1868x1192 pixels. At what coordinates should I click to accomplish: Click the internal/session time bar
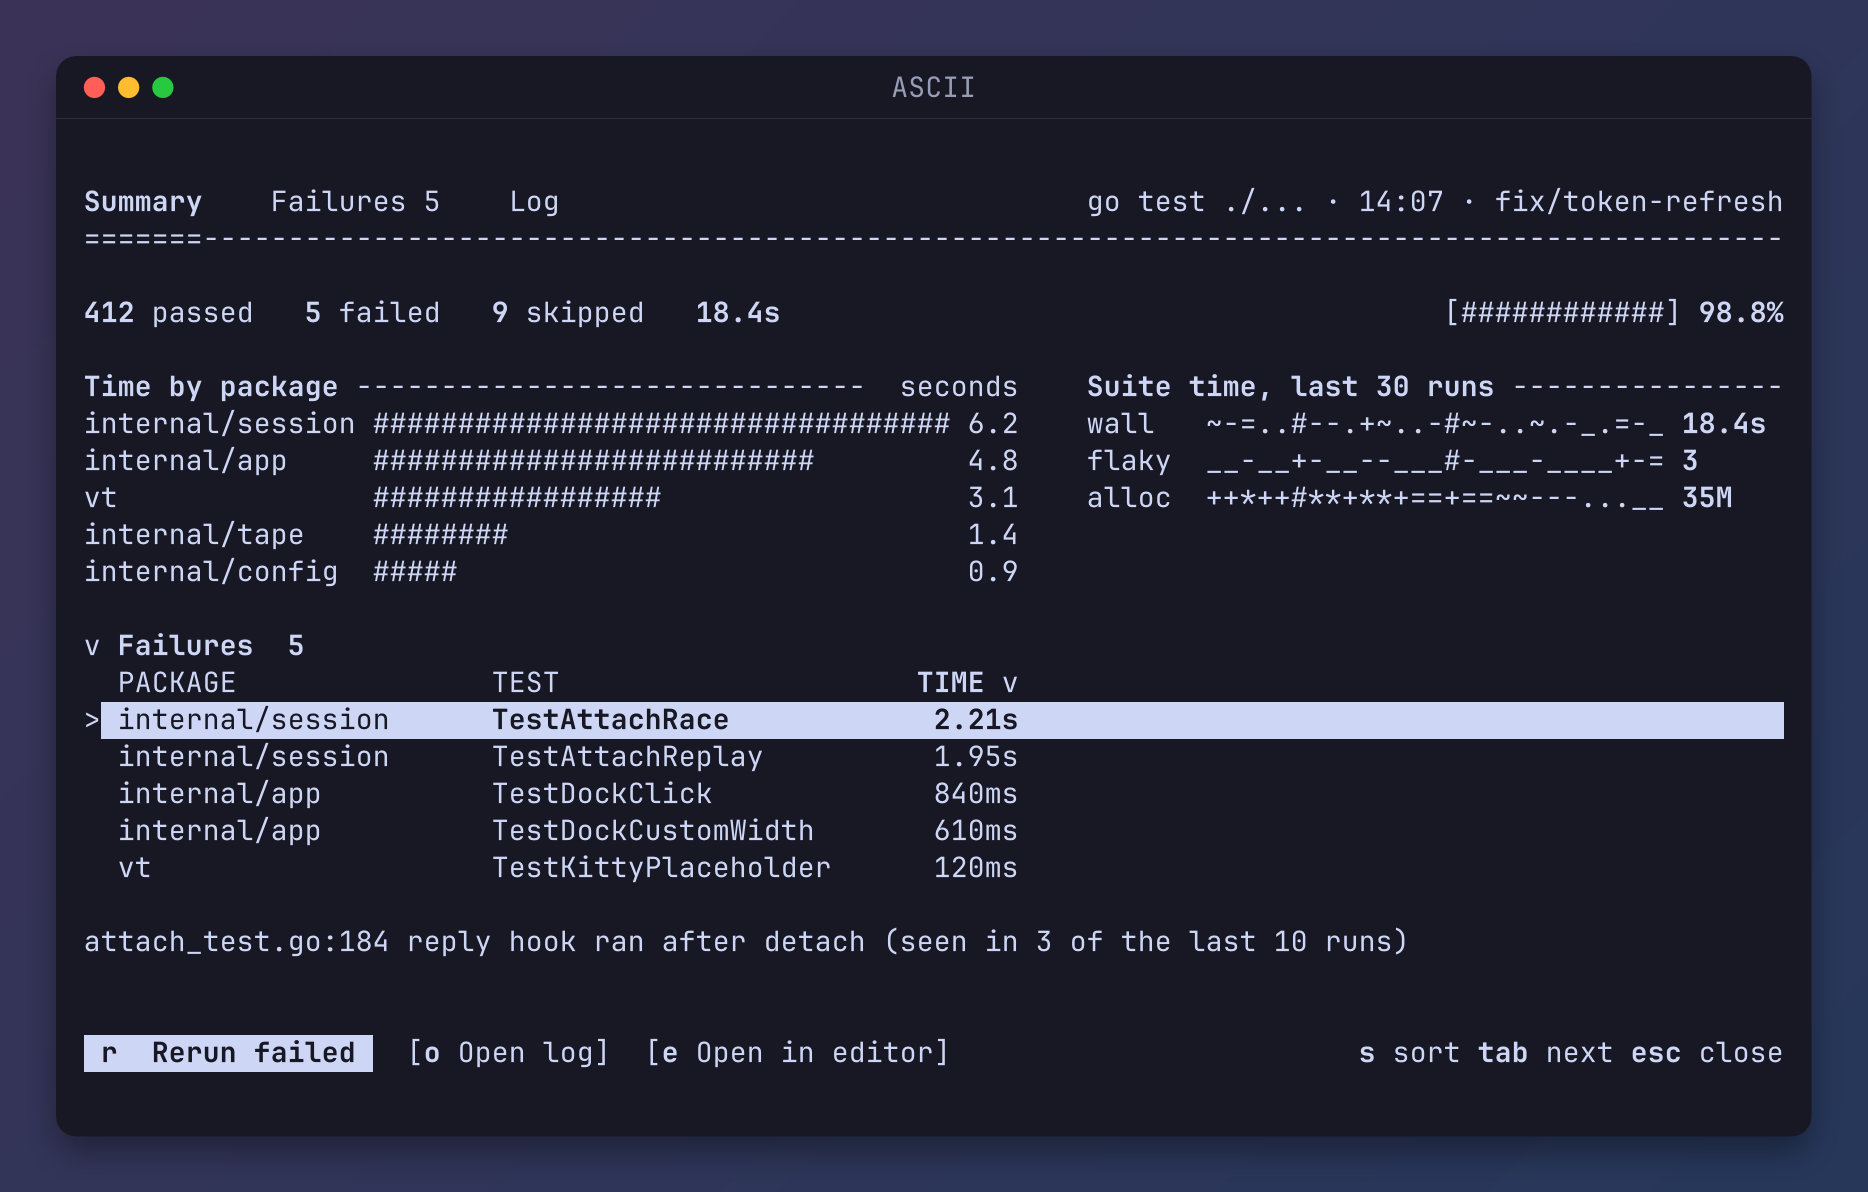(x=661, y=424)
